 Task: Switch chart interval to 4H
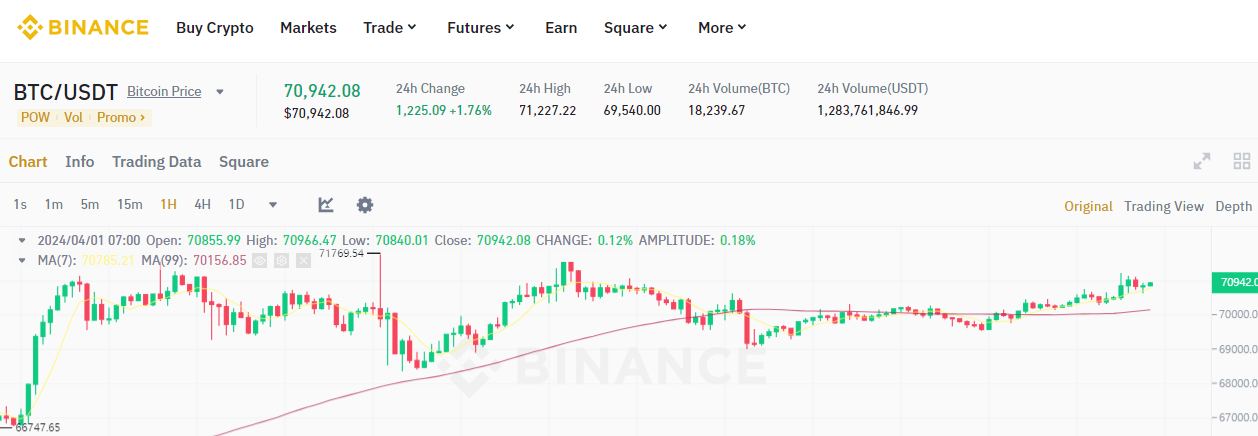click(x=202, y=205)
